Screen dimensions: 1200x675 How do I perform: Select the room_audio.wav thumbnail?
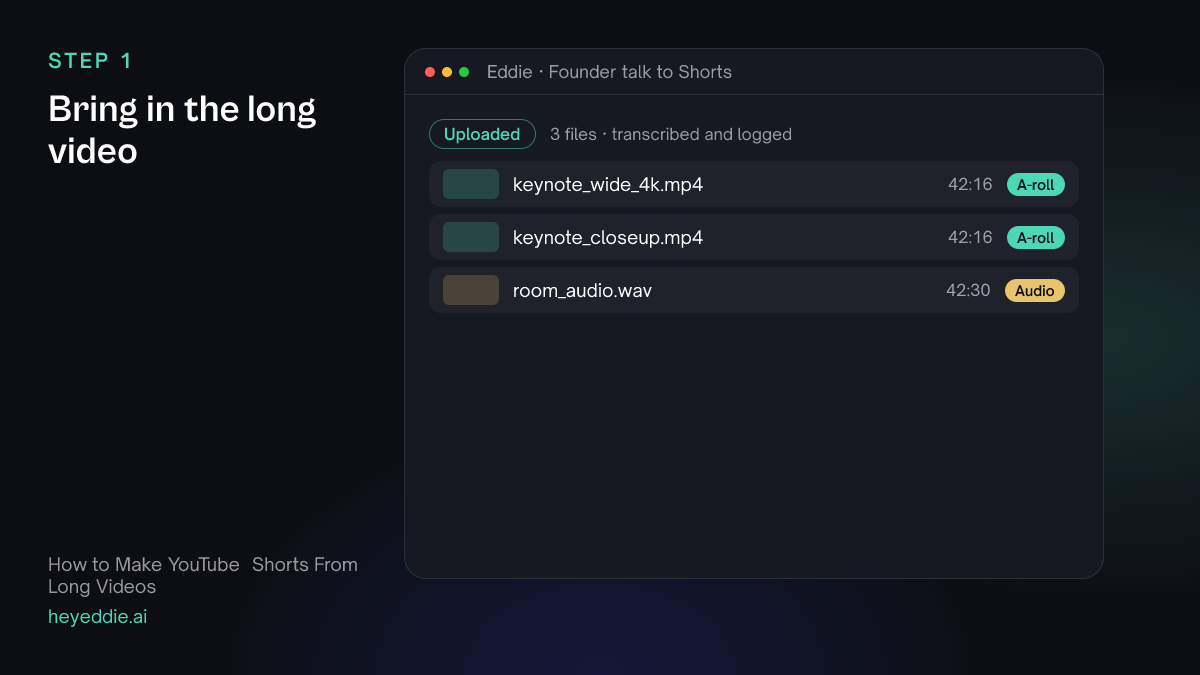pos(471,290)
